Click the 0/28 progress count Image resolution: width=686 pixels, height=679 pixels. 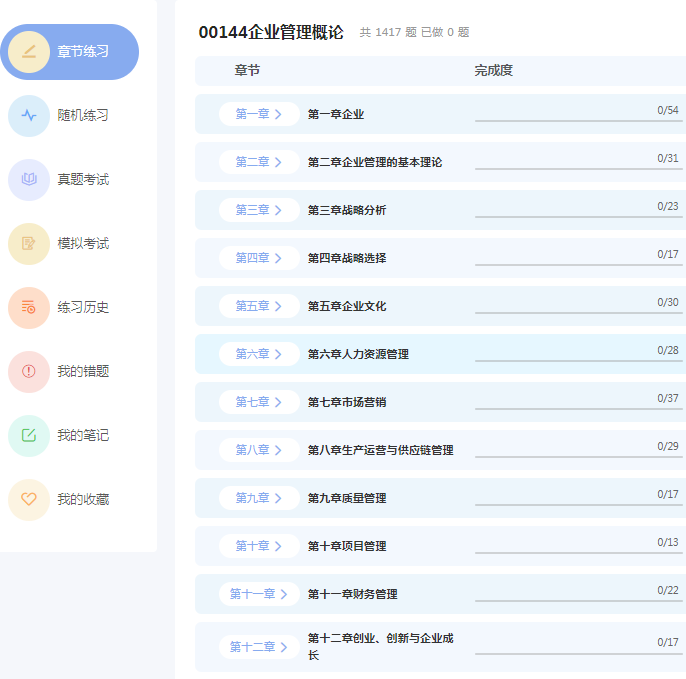[668, 350]
